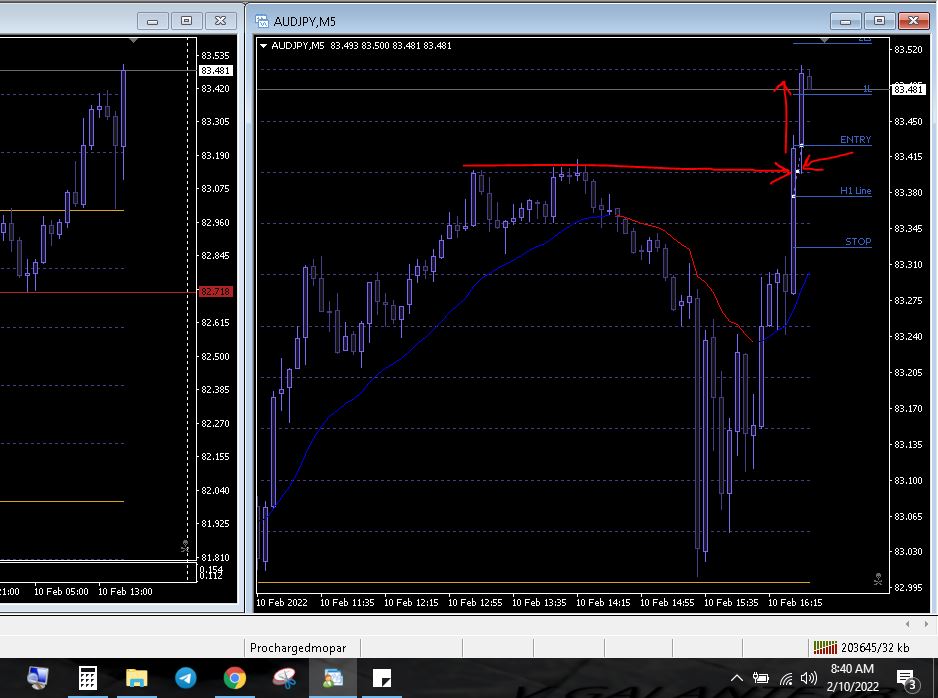Click the 83.481 price tag on left chart
This screenshot has height=698, width=938.
(x=215, y=71)
